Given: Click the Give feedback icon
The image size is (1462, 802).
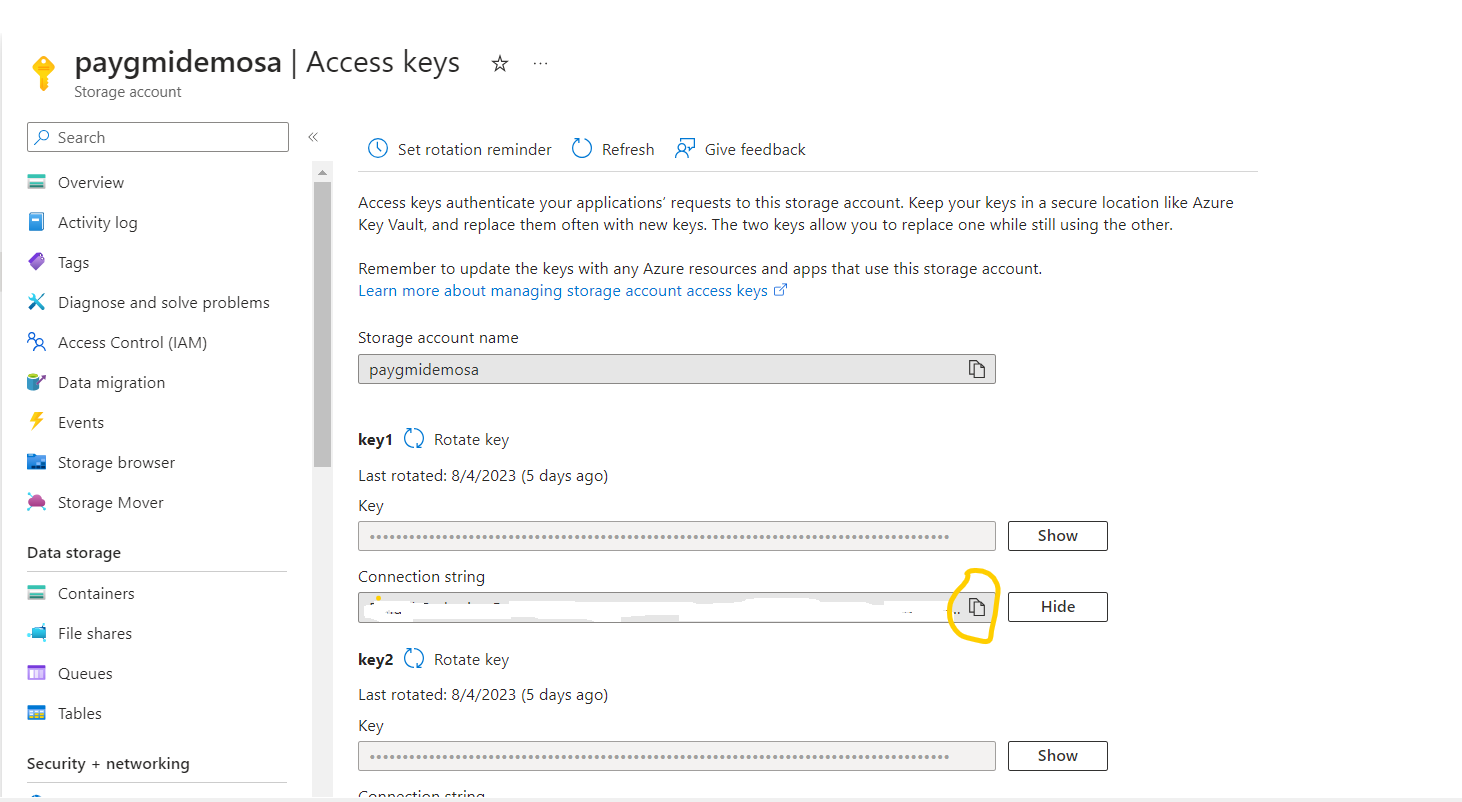Looking at the screenshot, I should [685, 149].
